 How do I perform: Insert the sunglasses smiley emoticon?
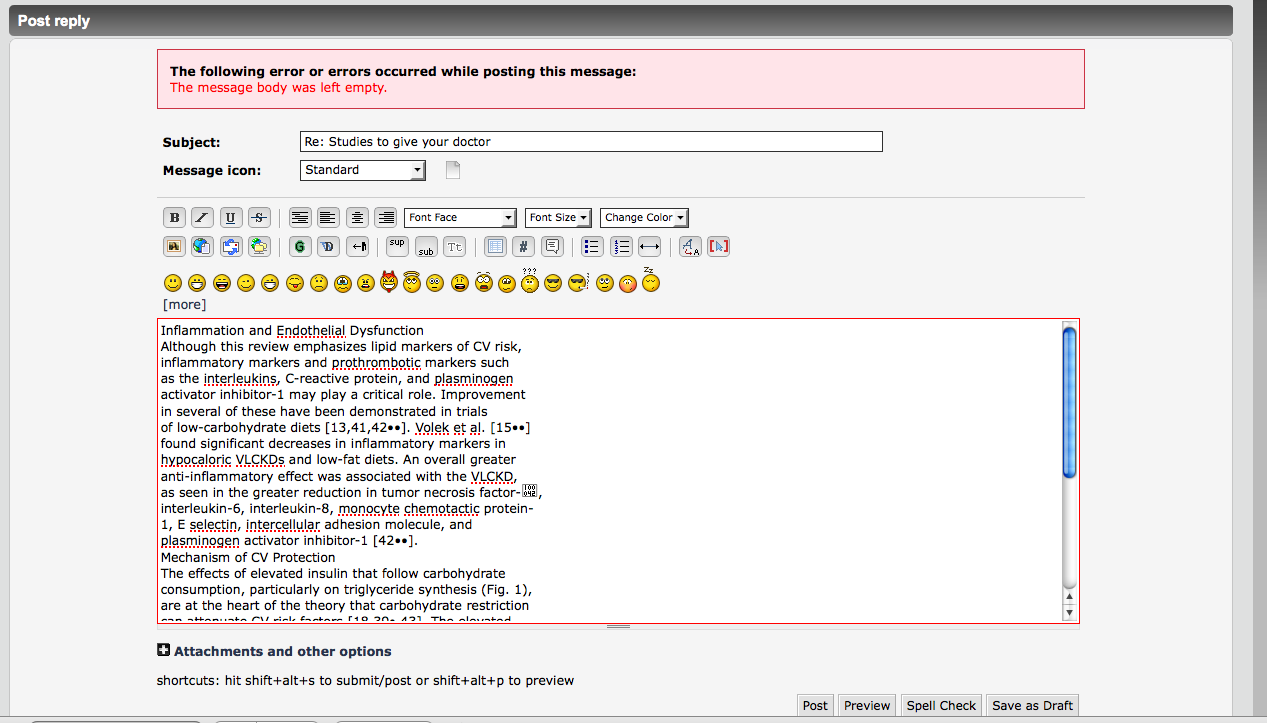553,284
